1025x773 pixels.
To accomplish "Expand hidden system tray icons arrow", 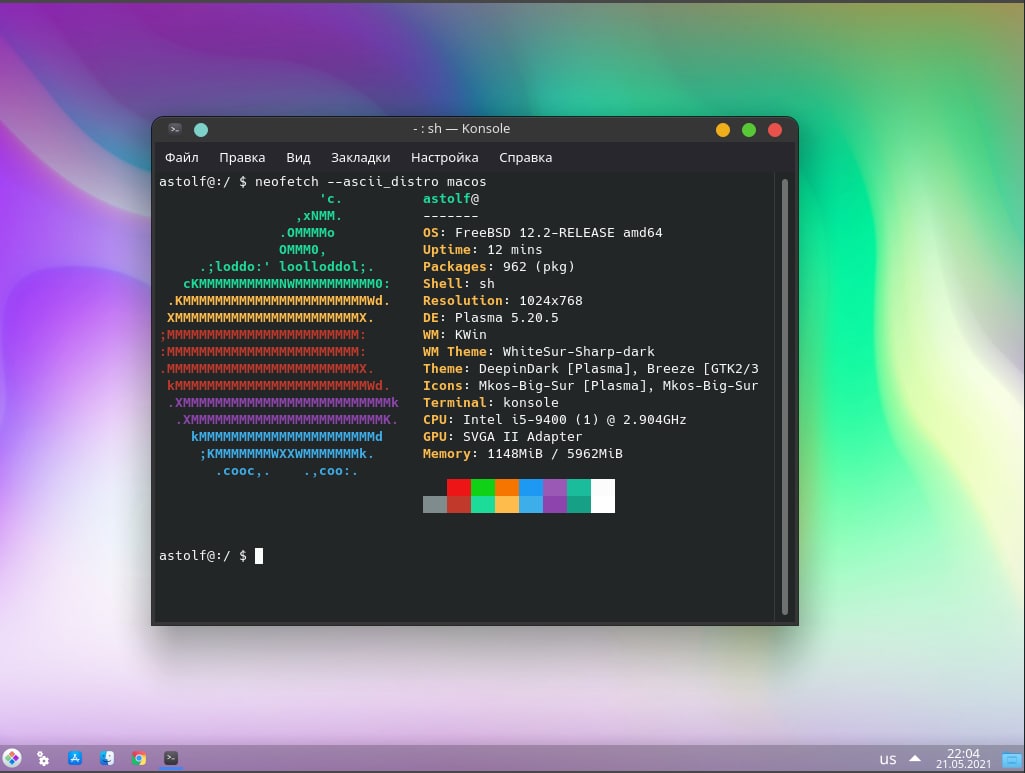I will click(915, 759).
